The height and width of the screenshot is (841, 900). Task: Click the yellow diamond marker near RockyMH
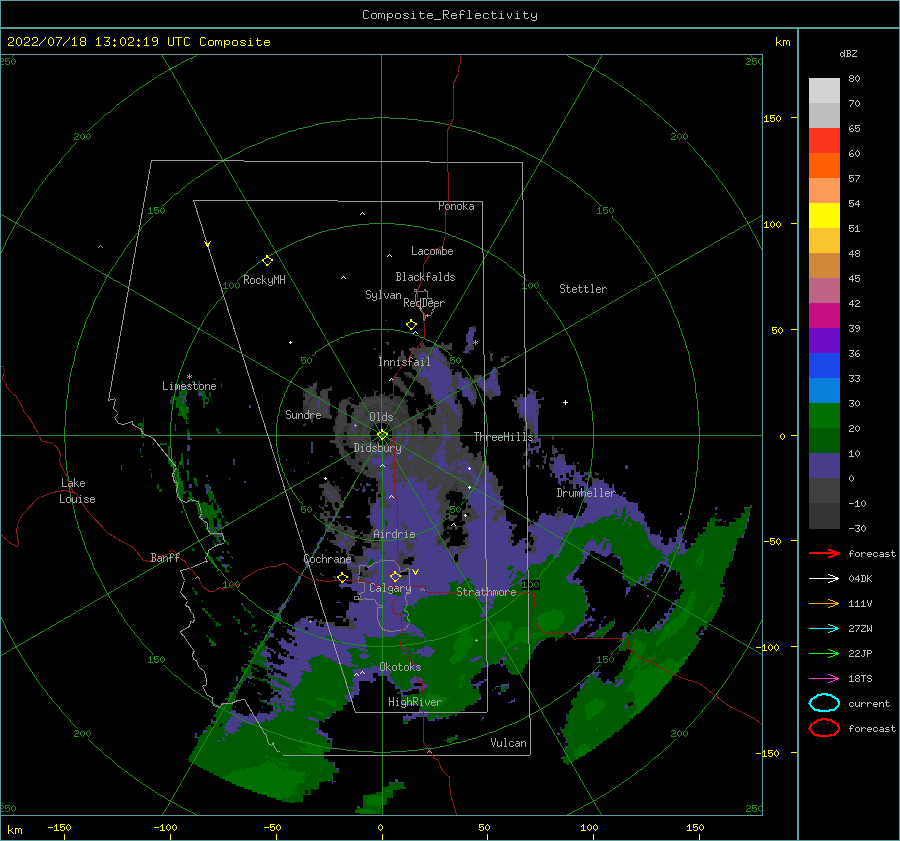point(267,261)
